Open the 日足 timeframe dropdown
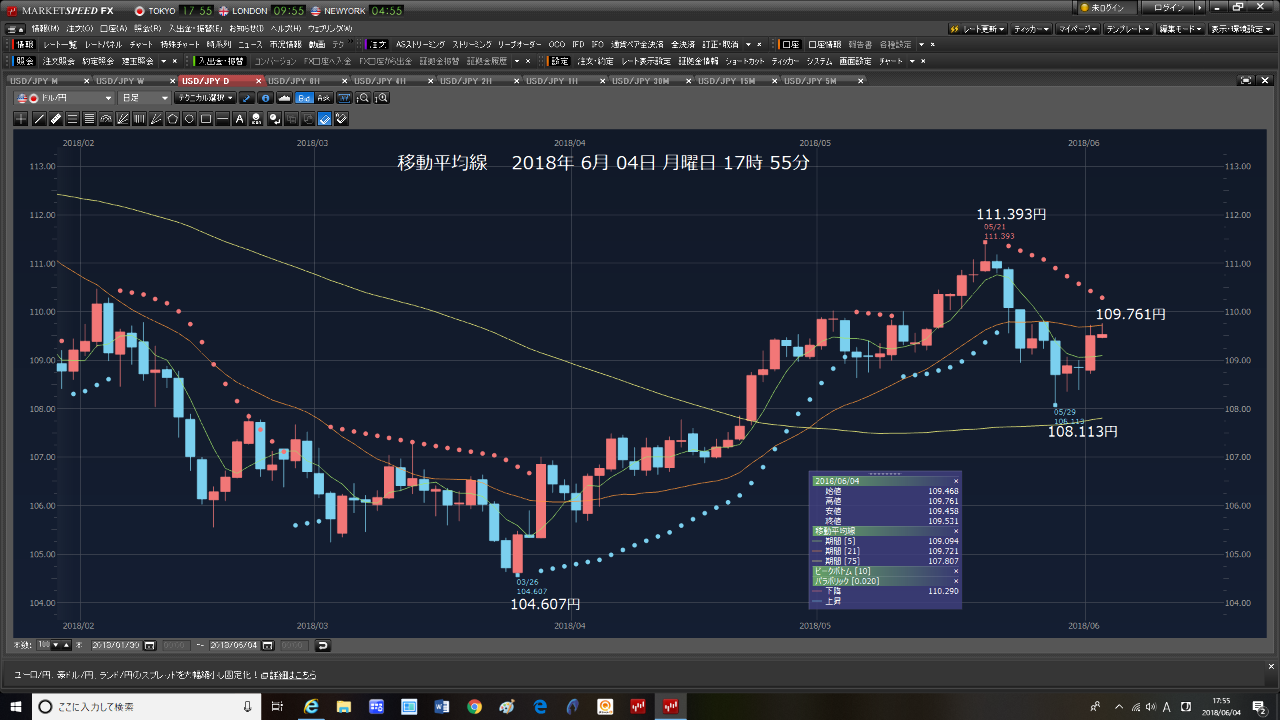This screenshot has height=720, width=1280. (144, 98)
